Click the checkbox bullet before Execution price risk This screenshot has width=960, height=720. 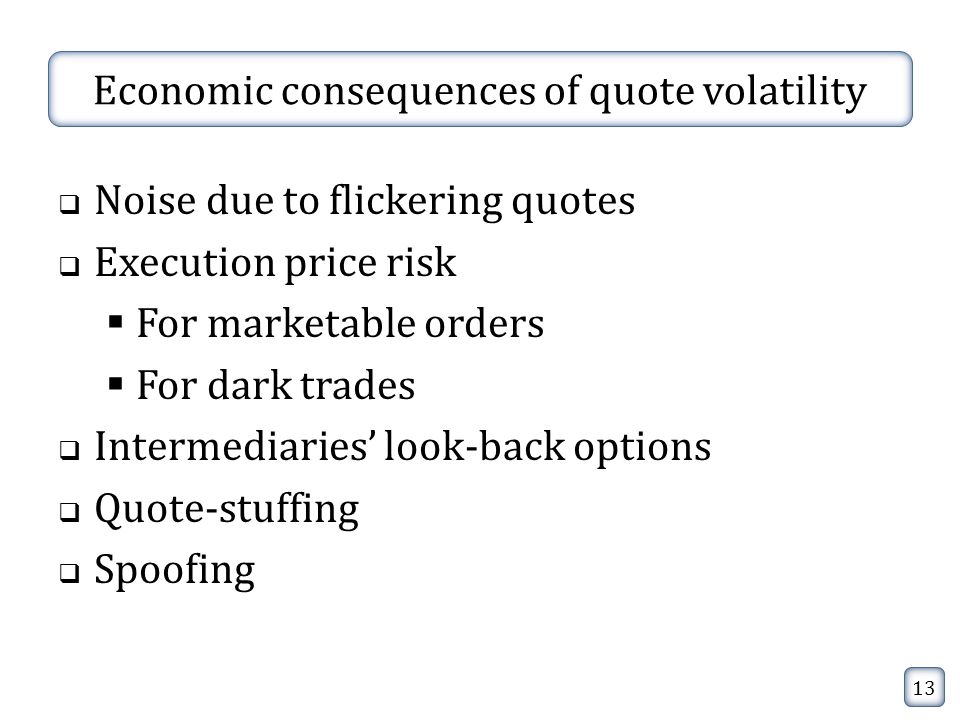point(70,266)
